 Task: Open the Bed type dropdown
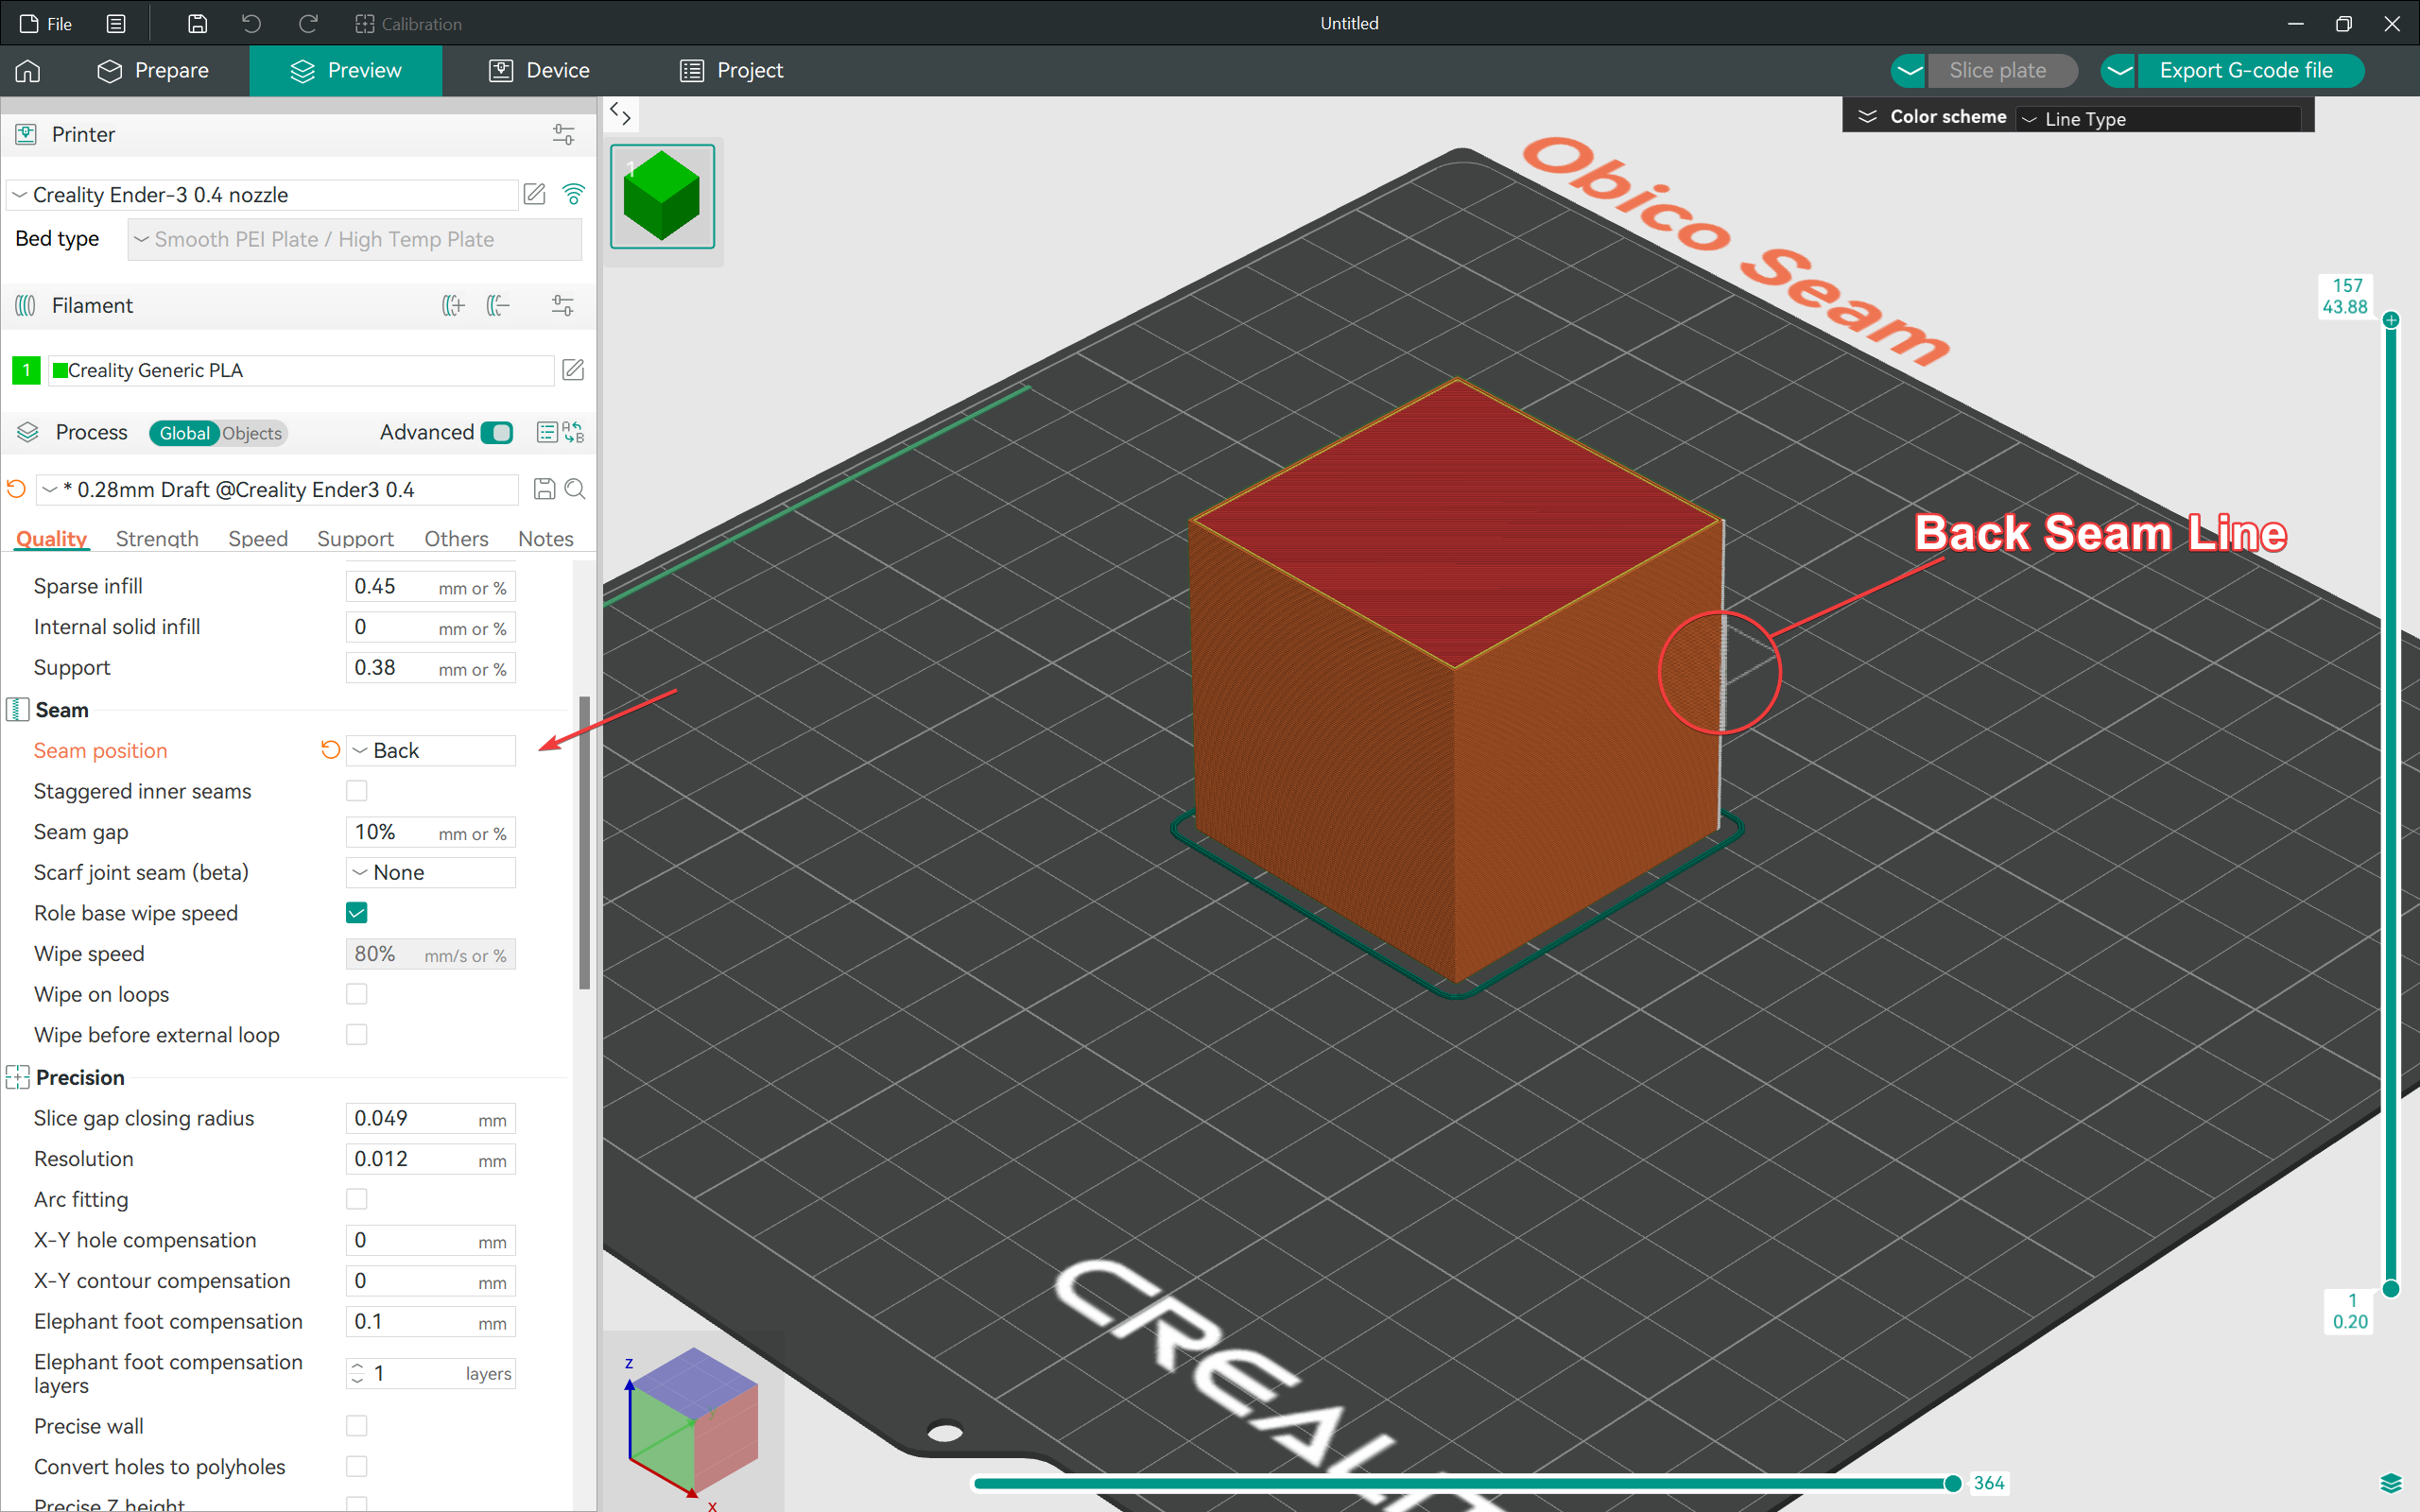click(355, 240)
